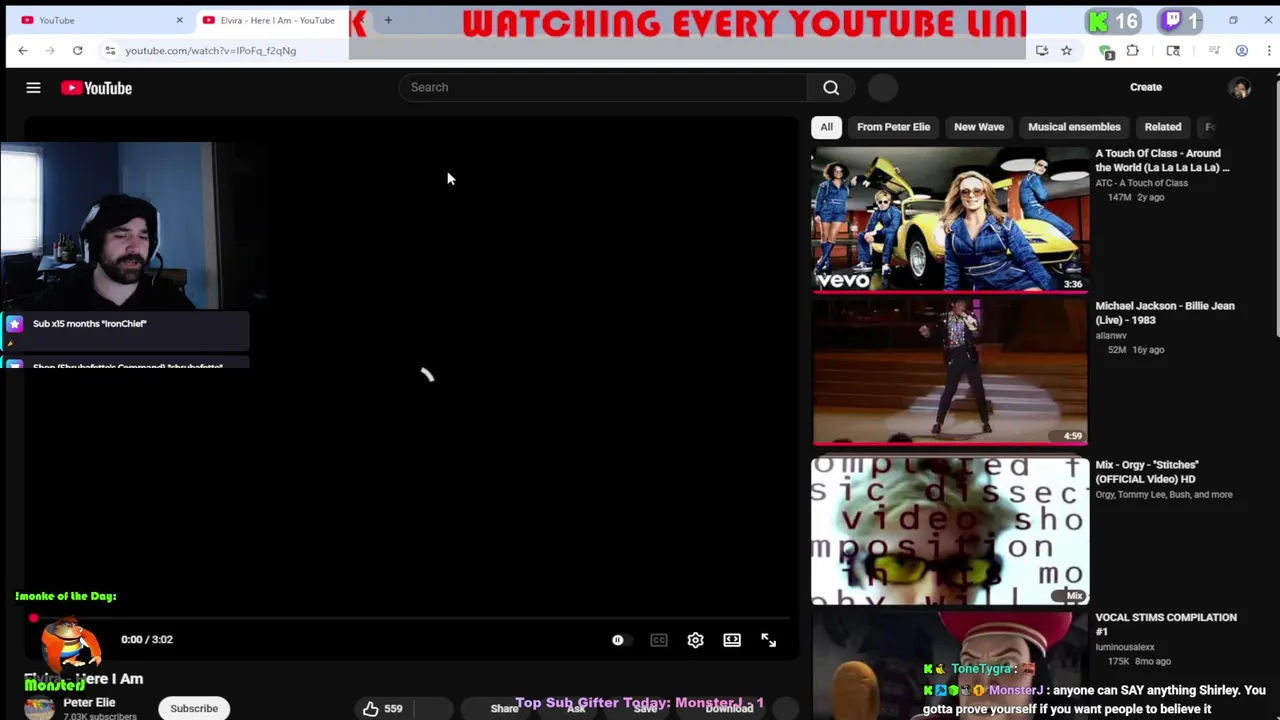The image size is (1280, 720).
Task: Click the Kick viewer count badge
Action: click(x=1113, y=21)
